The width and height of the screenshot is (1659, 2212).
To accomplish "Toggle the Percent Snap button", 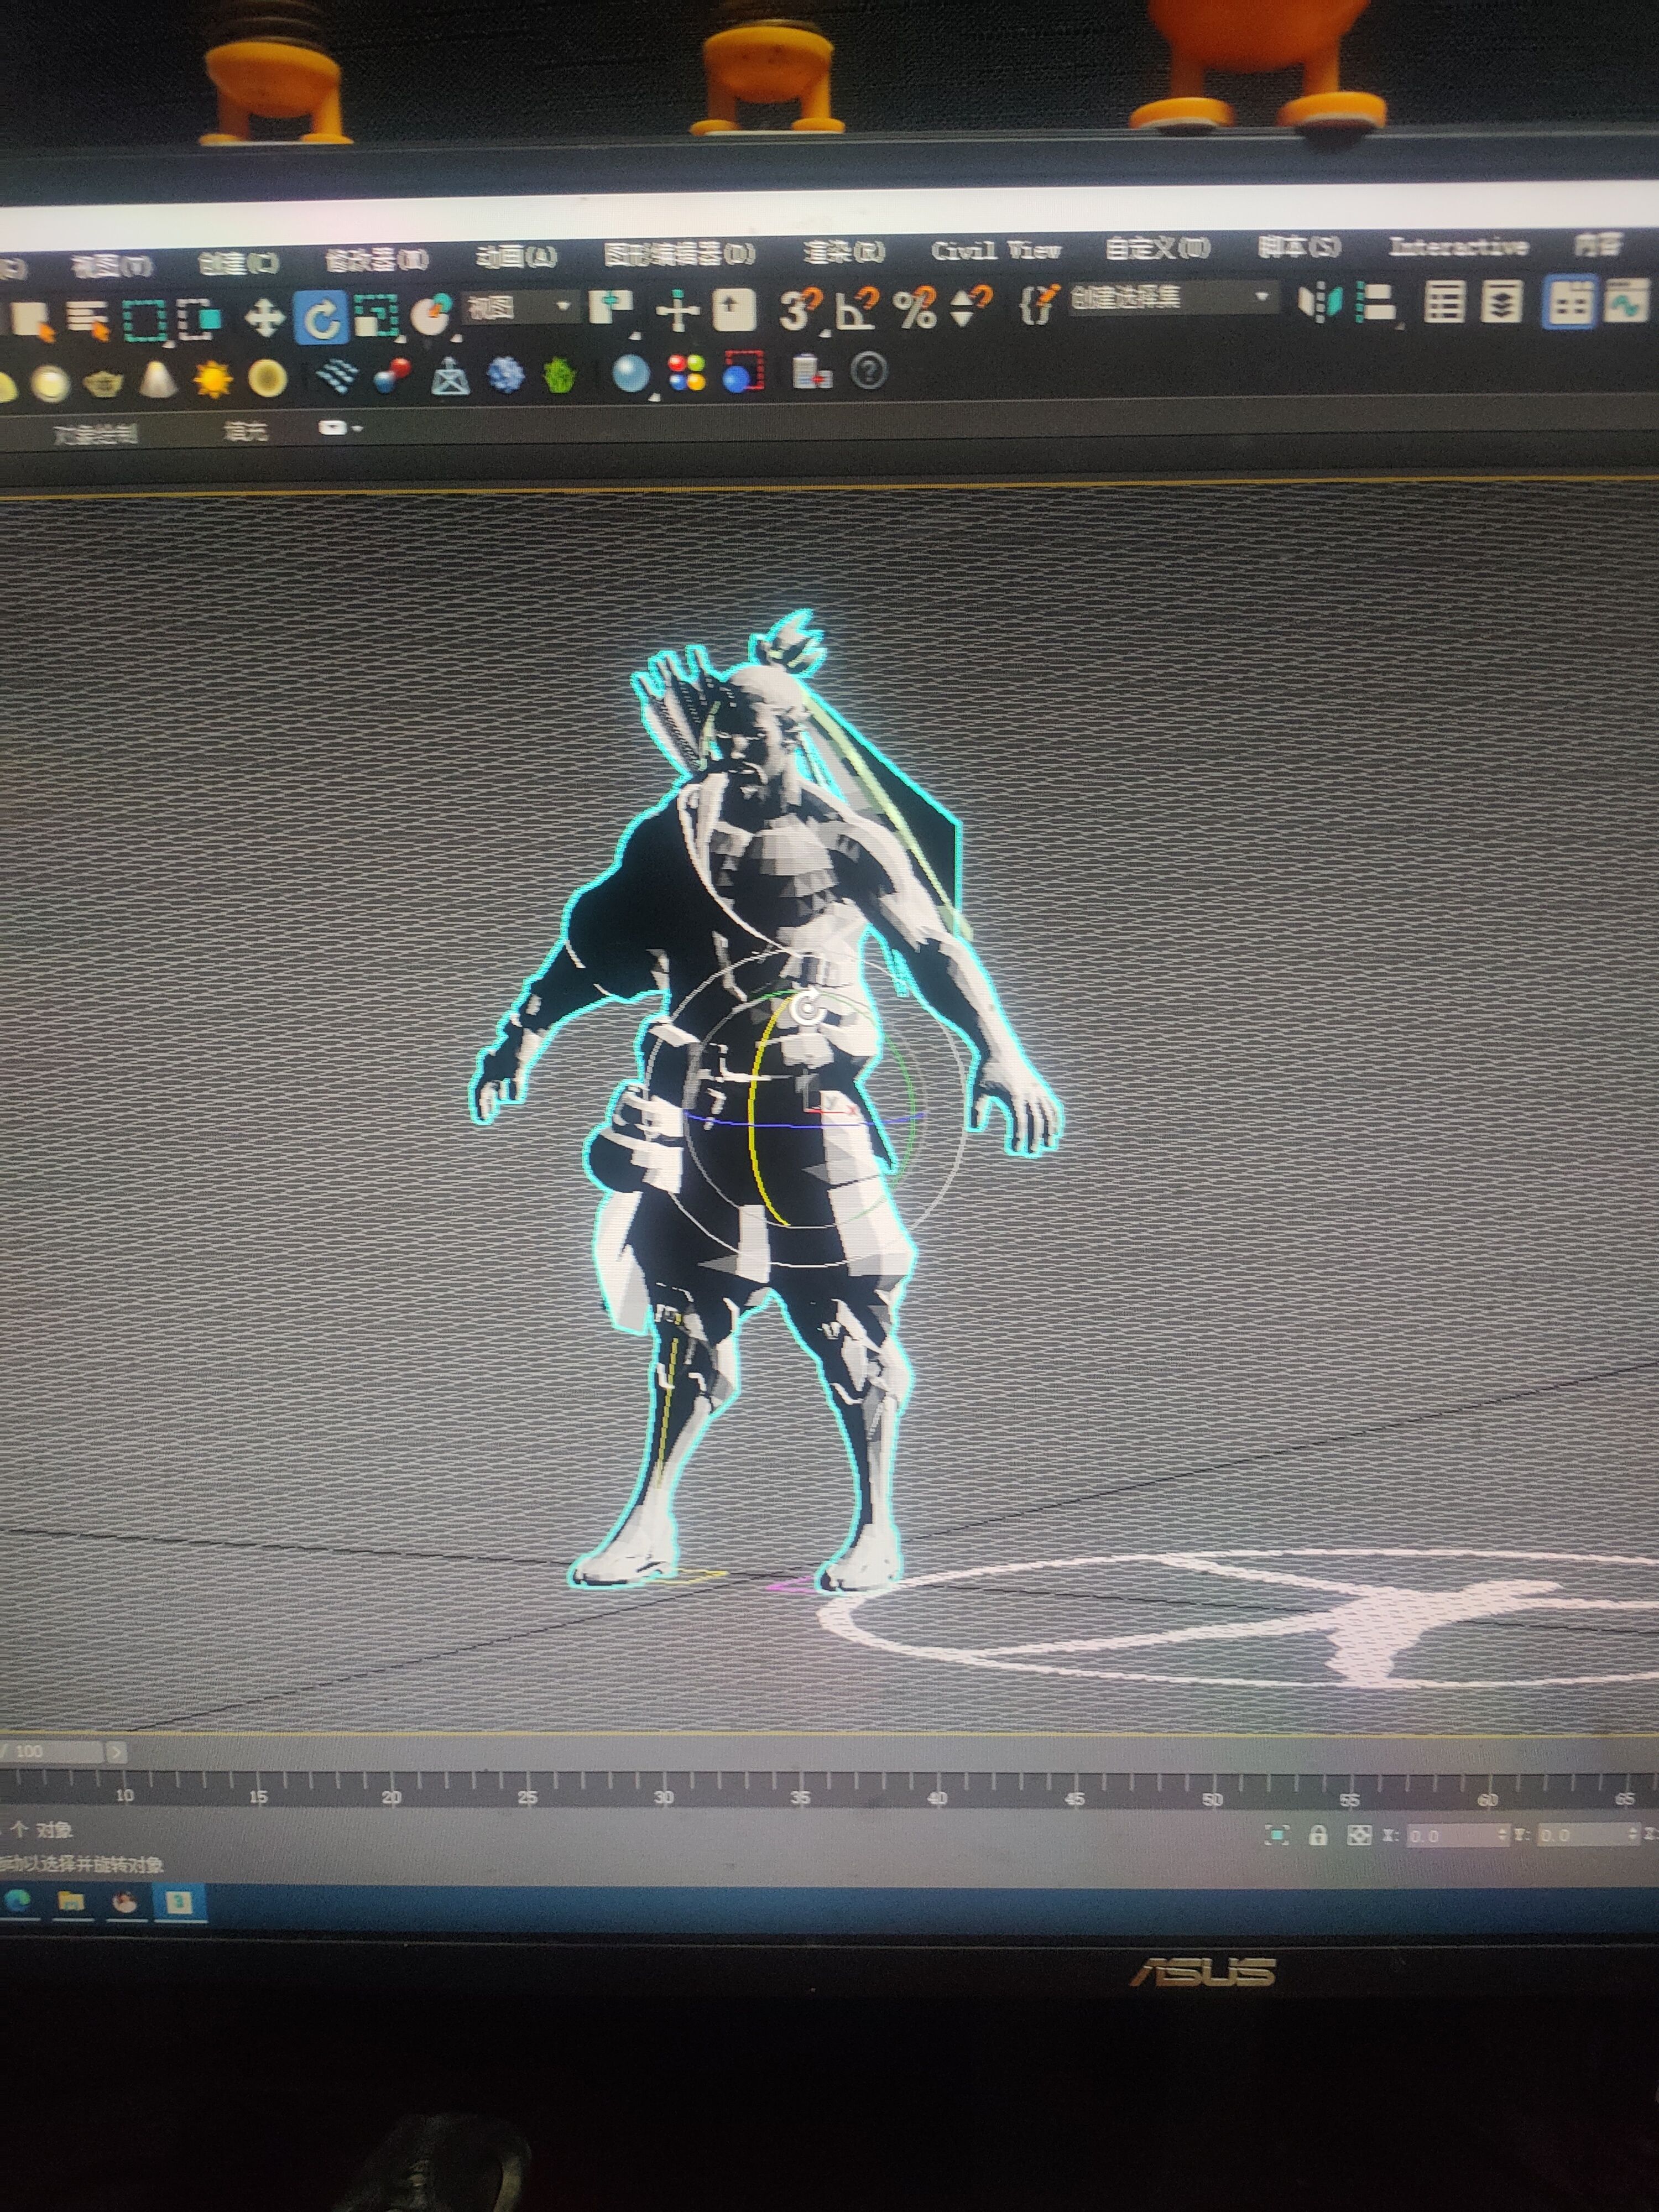I will point(914,307).
